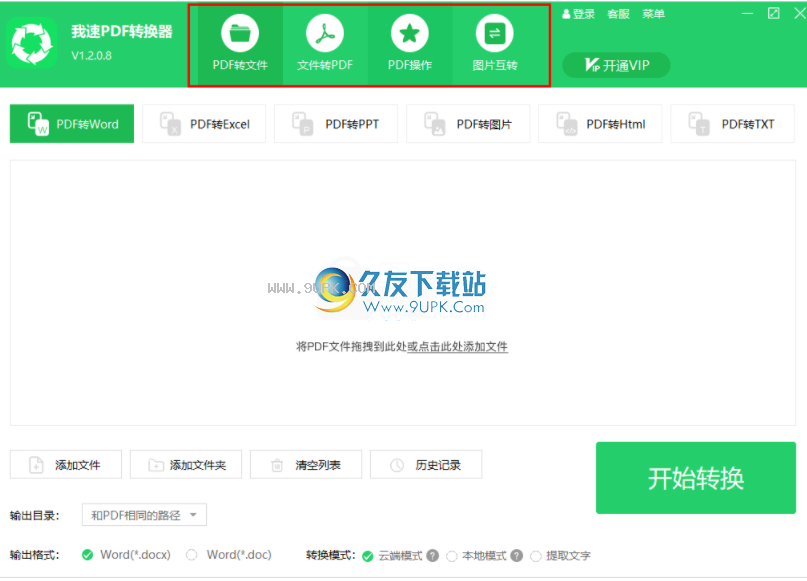Click the VIP badge icon
Viewport: 807px width, 581px height.
(592, 65)
